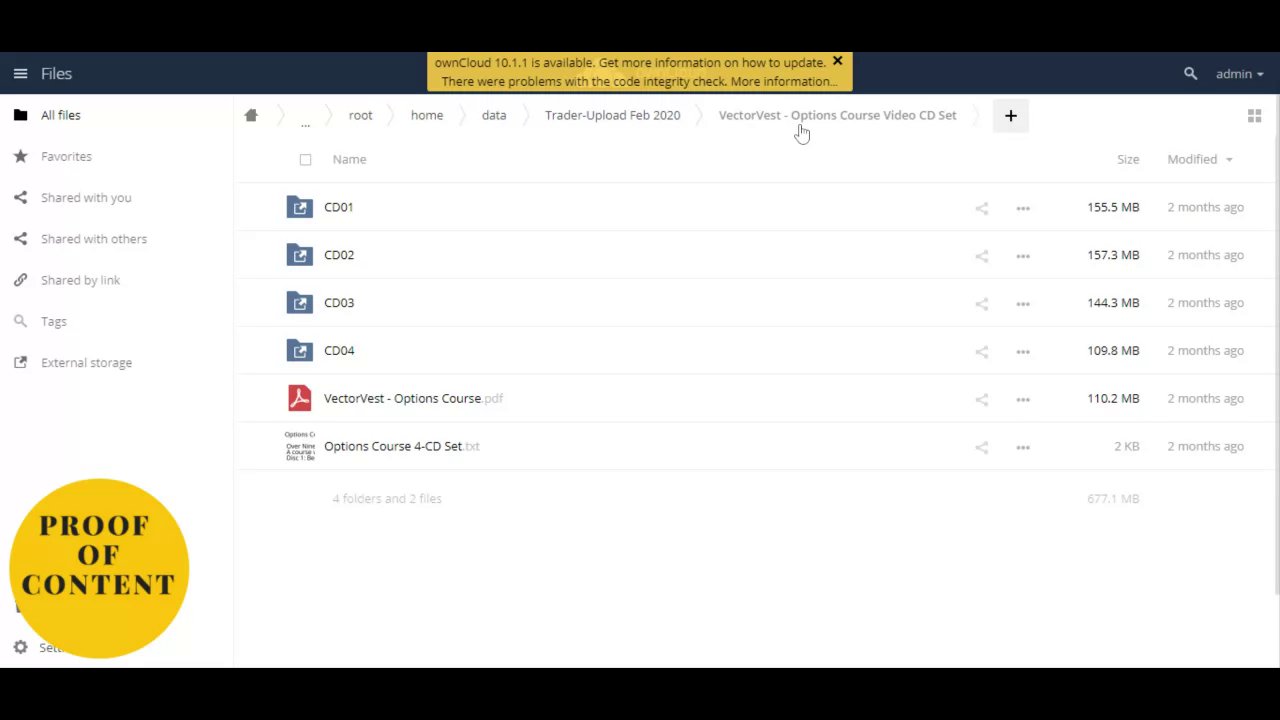
Task: Share the VectorVest - Options Course.pdf file
Action: tap(981, 399)
